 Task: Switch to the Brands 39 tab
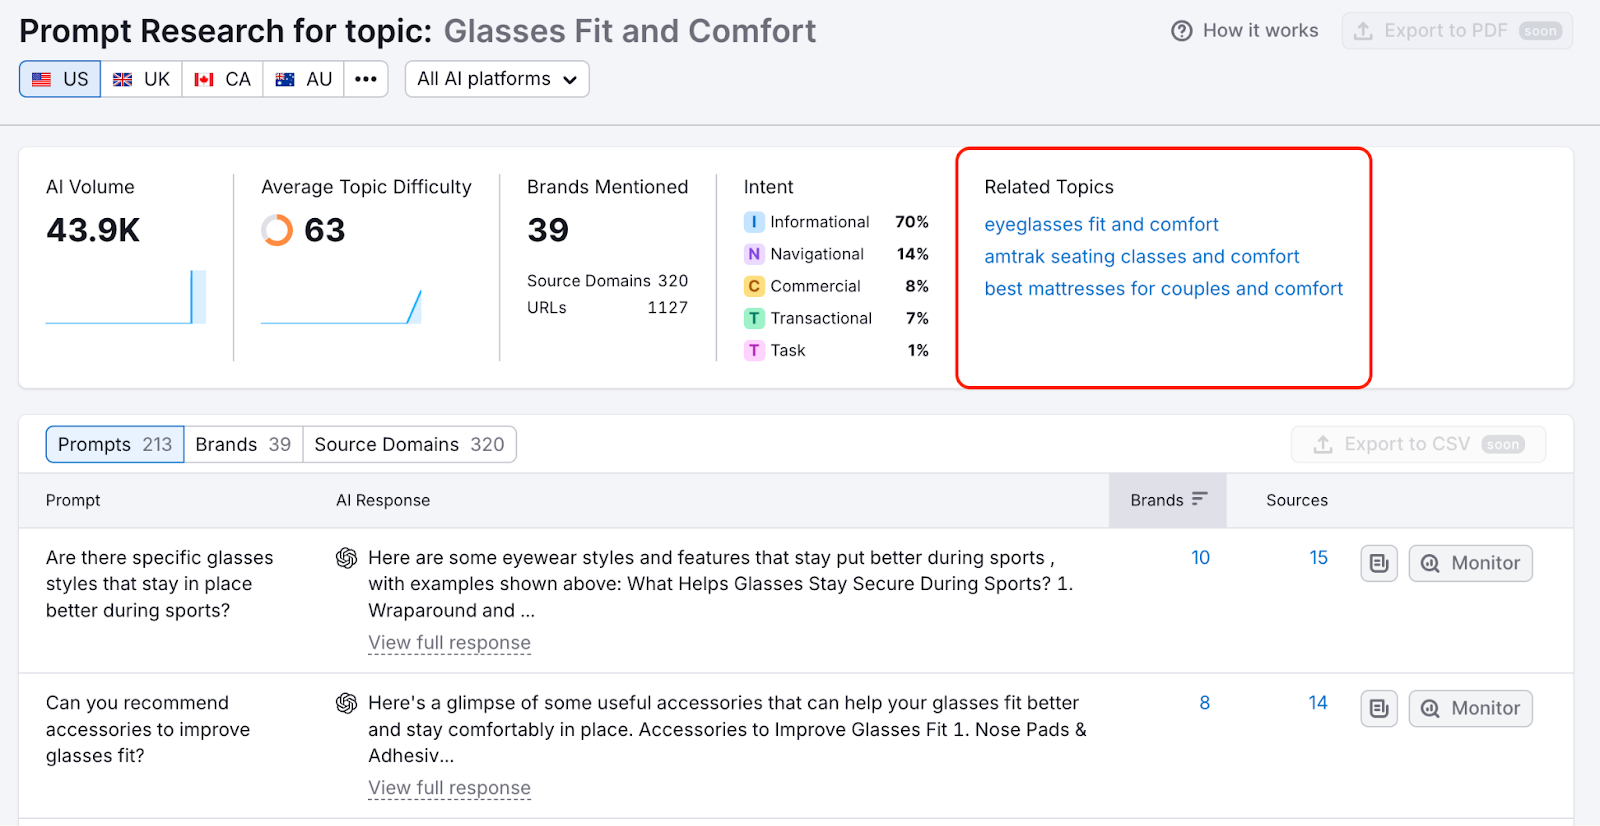pos(243,444)
